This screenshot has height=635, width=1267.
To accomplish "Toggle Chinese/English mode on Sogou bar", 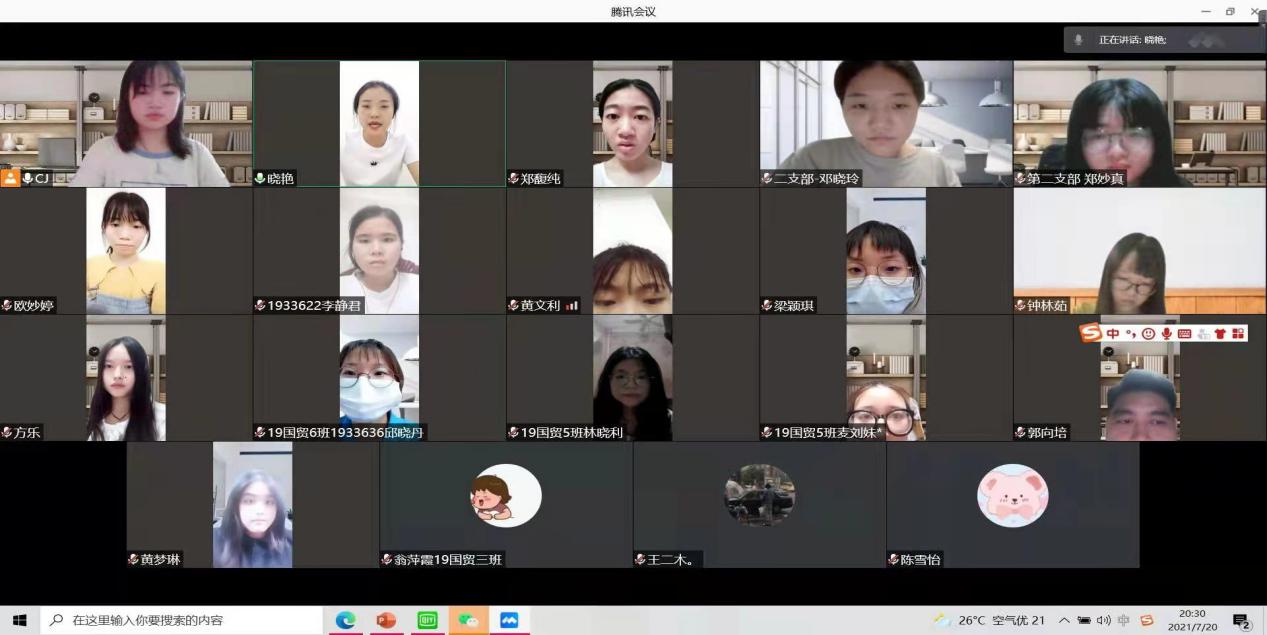I will 1112,333.
